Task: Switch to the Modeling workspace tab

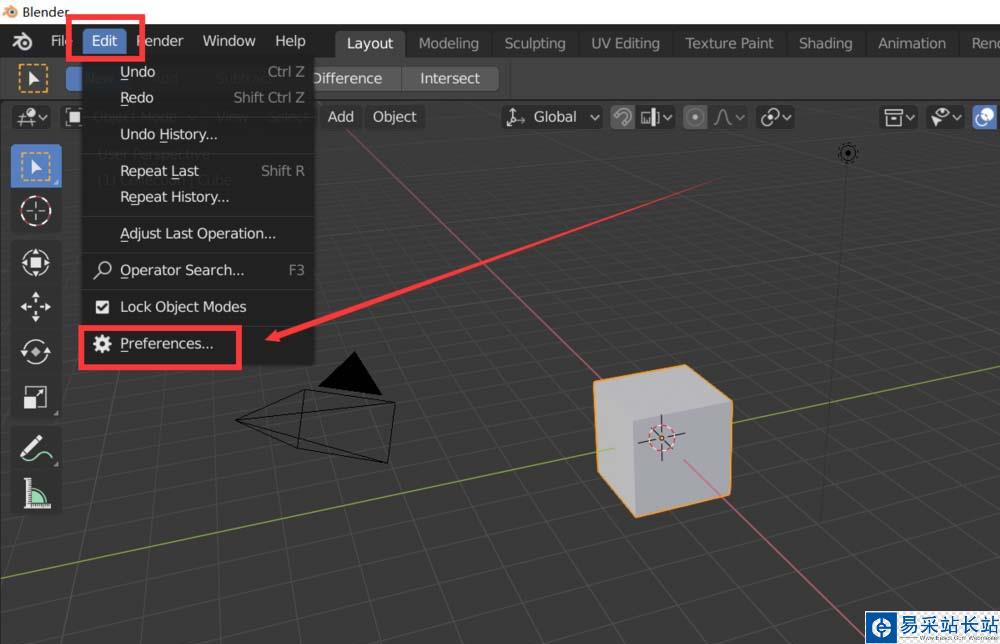Action: tap(448, 43)
